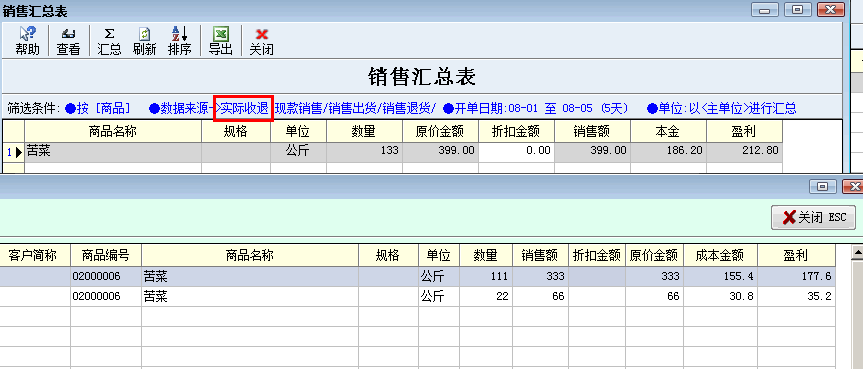Click the 单位:以<主单位>进行汇总 filter text
The width and height of the screenshot is (863, 369).
coord(722,108)
